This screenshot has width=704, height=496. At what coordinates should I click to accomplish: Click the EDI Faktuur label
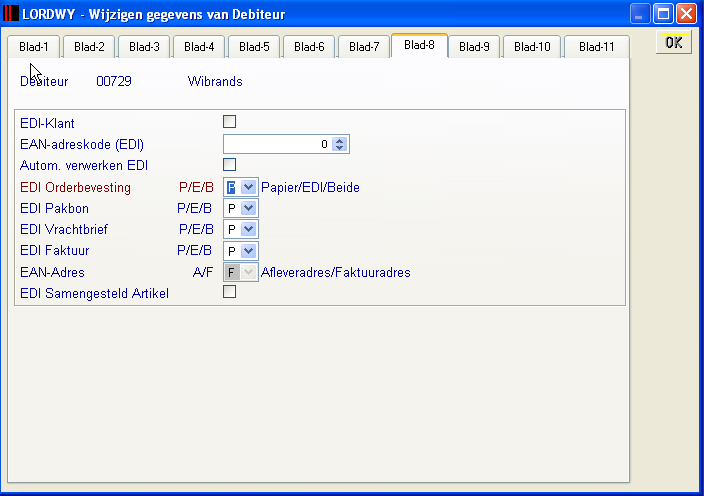point(55,250)
